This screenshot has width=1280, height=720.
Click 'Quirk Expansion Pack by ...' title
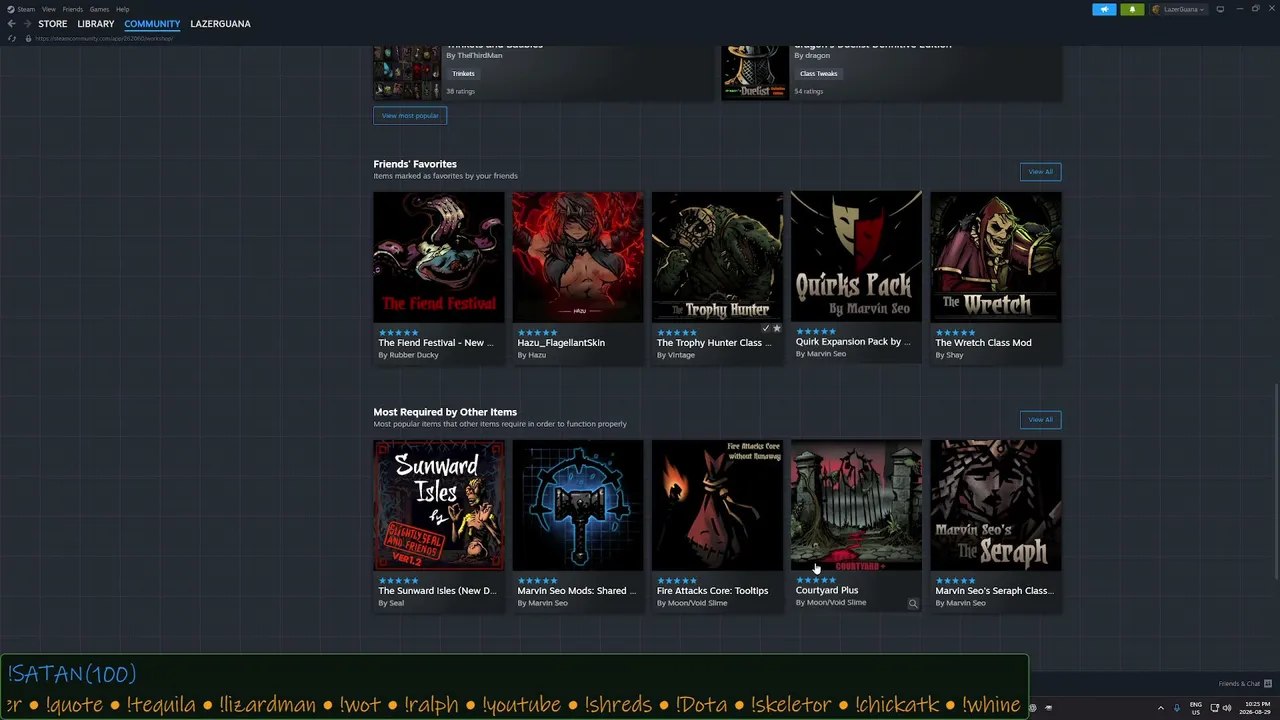point(853,342)
